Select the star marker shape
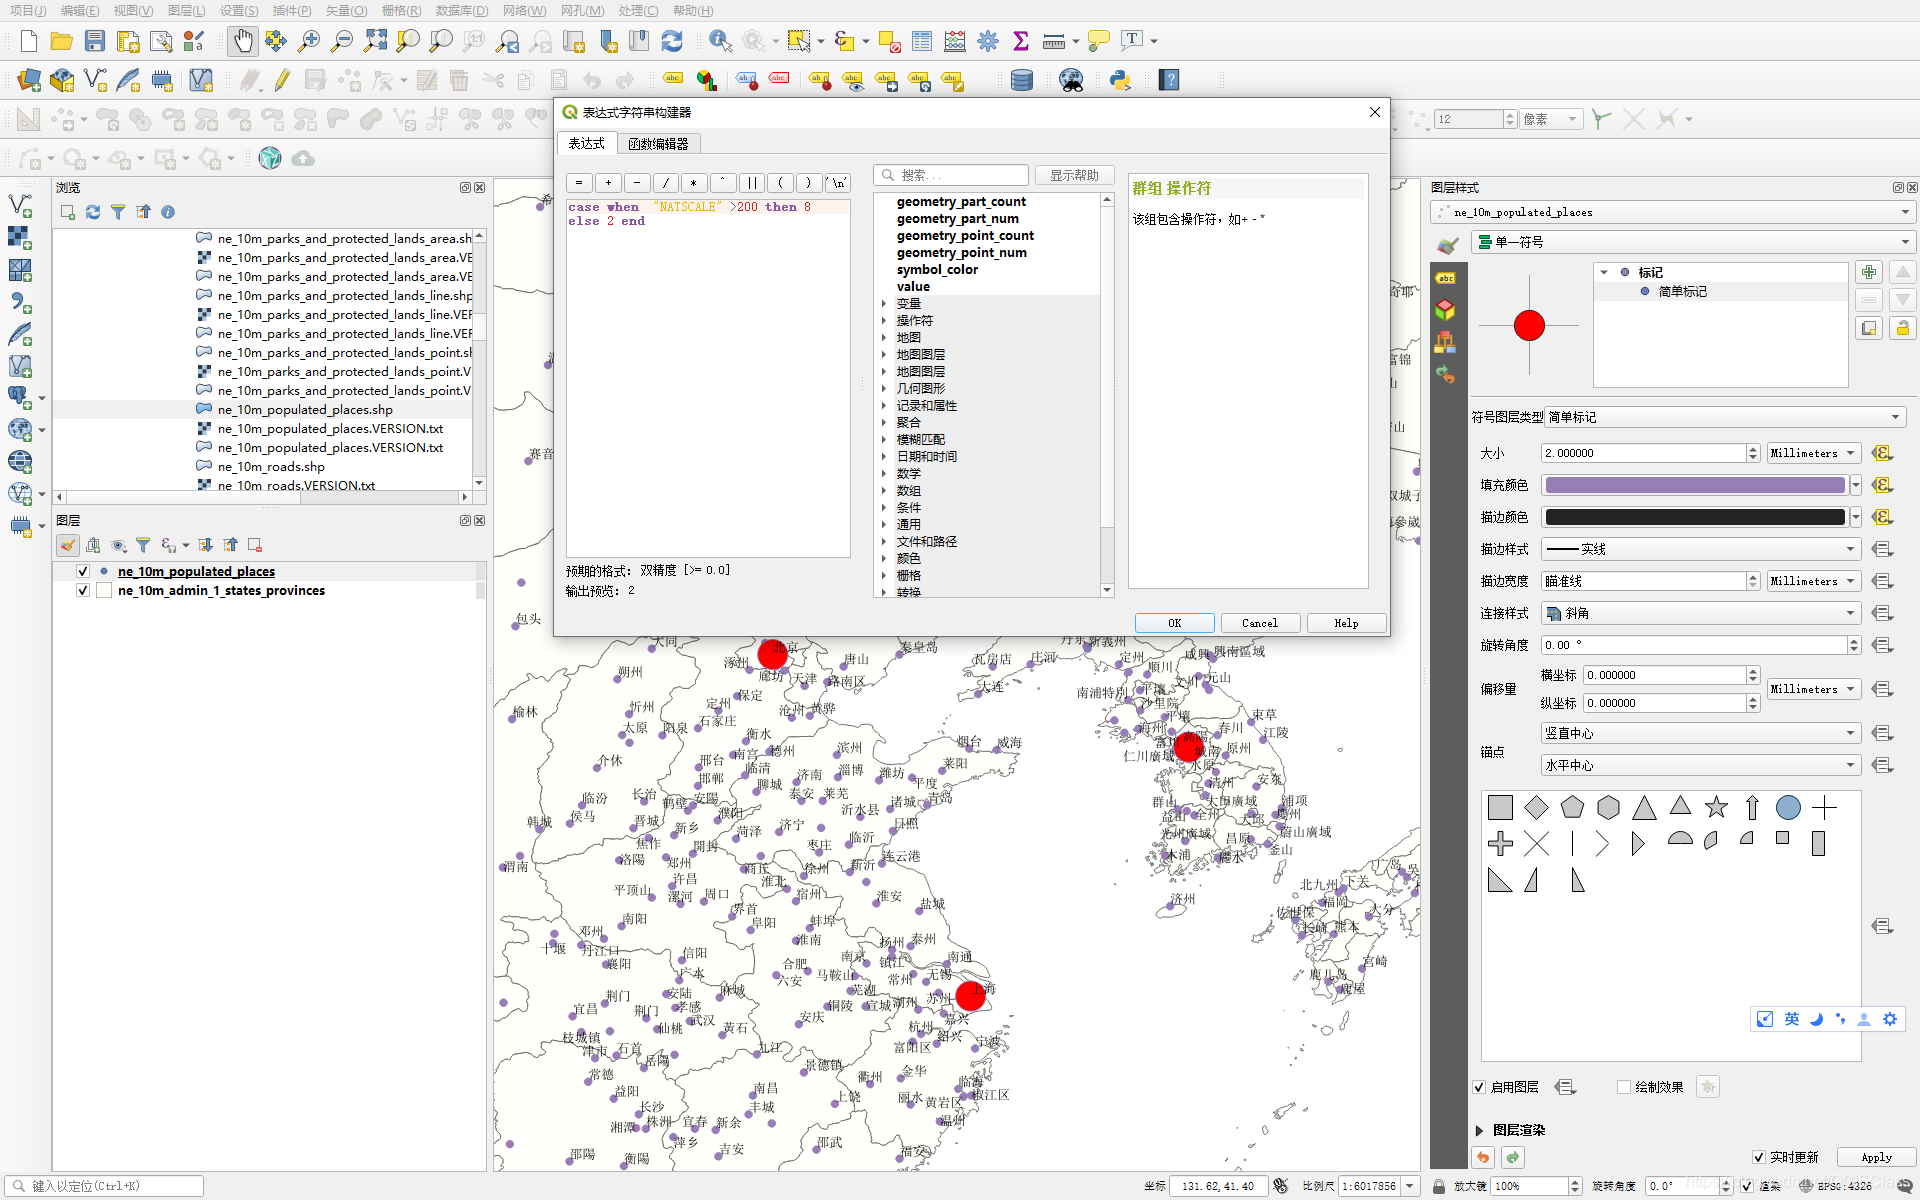This screenshot has width=1920, height=1200. point(1716,807)
